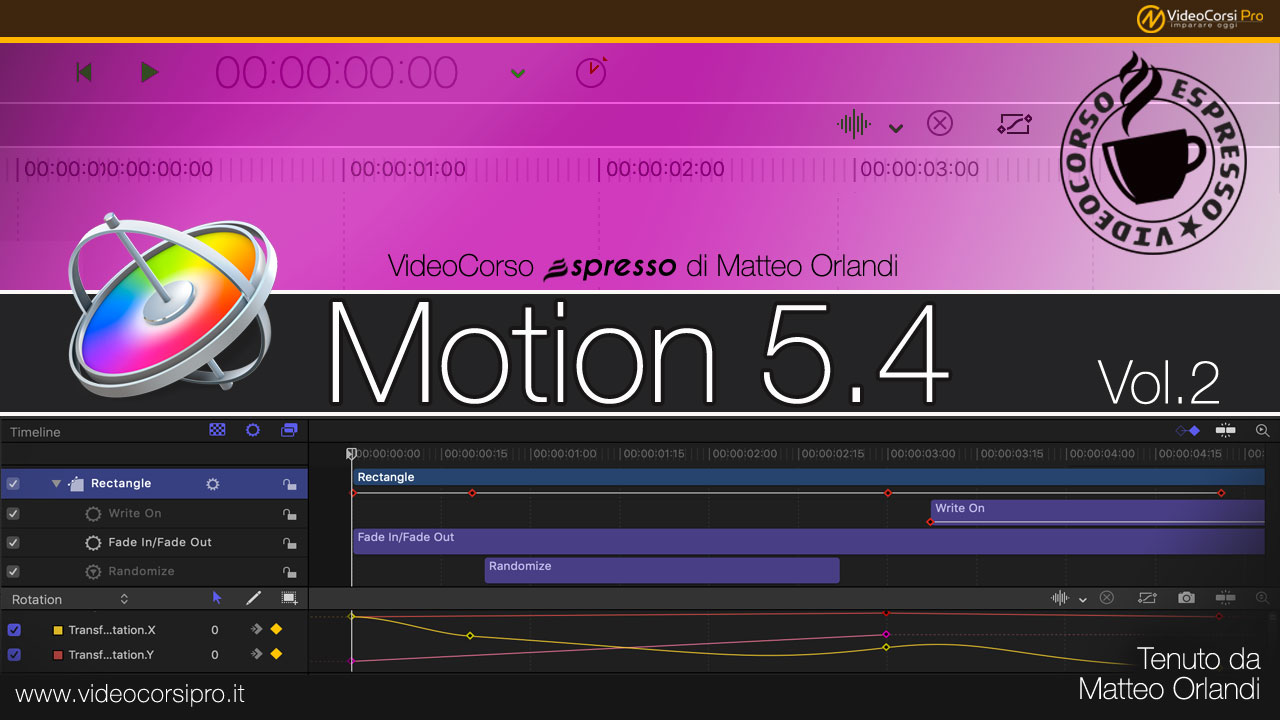Click the stopwatch icon in the pink header
Screen dimensions: 1280x720
[x=592, y=72]
